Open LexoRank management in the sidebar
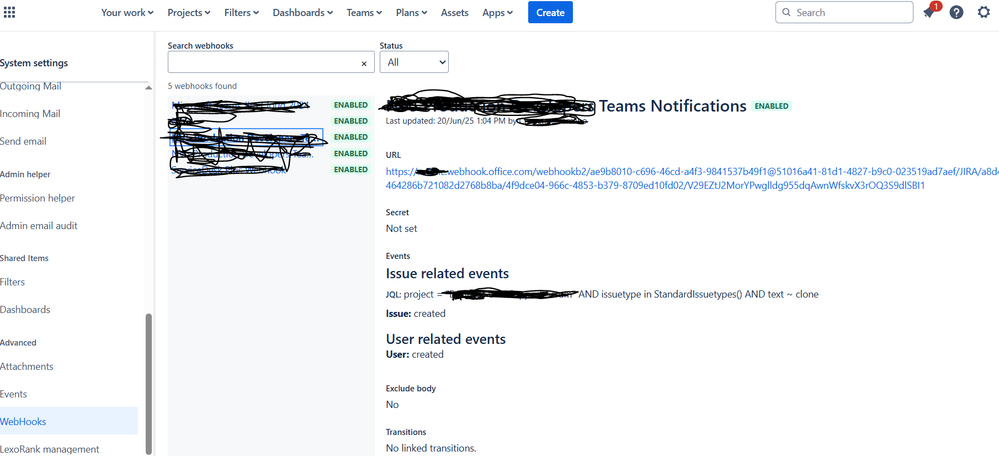Image resolution: width=999 pixels, height=456 pixels. pyautogui.click(x=50, y=449)
